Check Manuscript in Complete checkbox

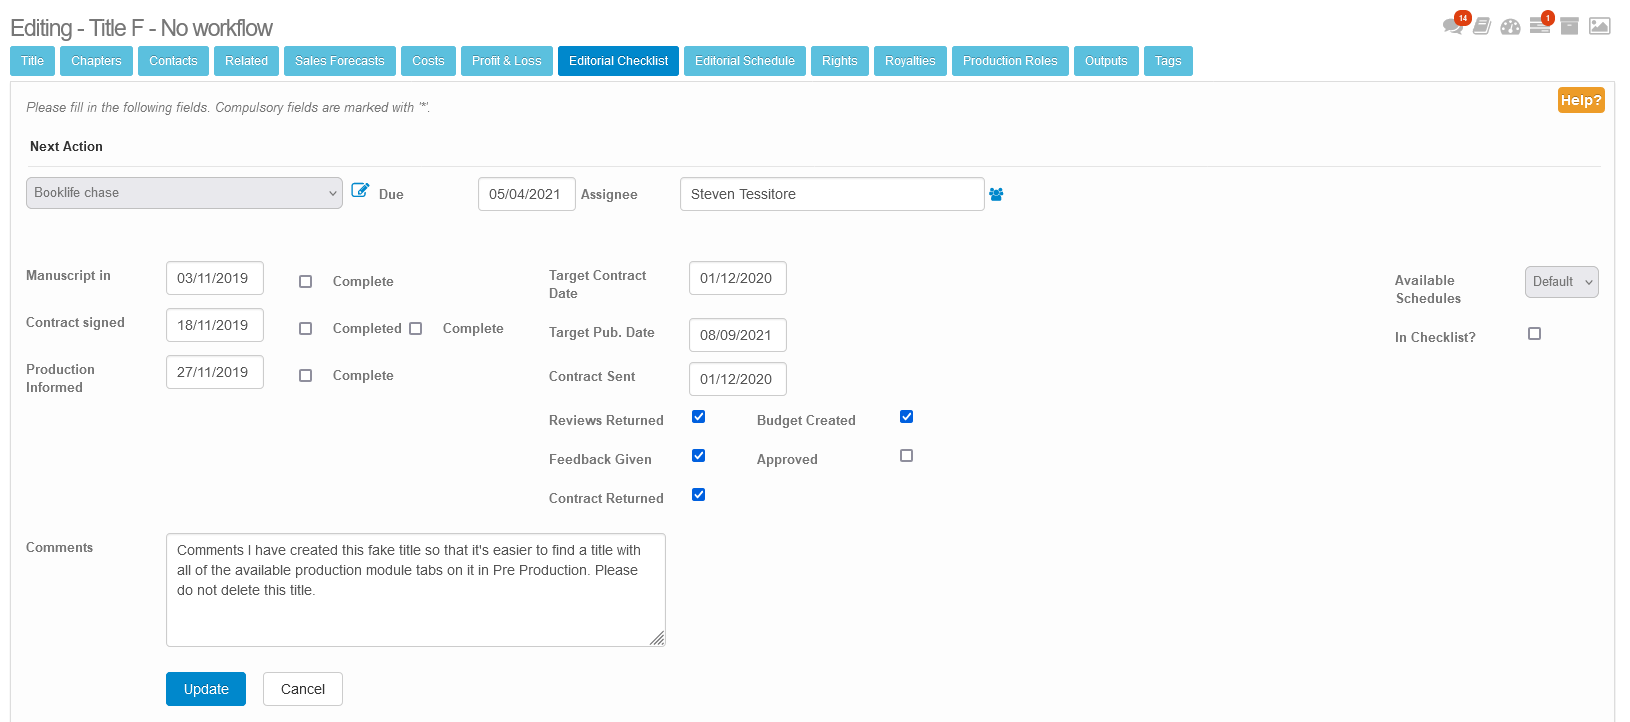306,282
